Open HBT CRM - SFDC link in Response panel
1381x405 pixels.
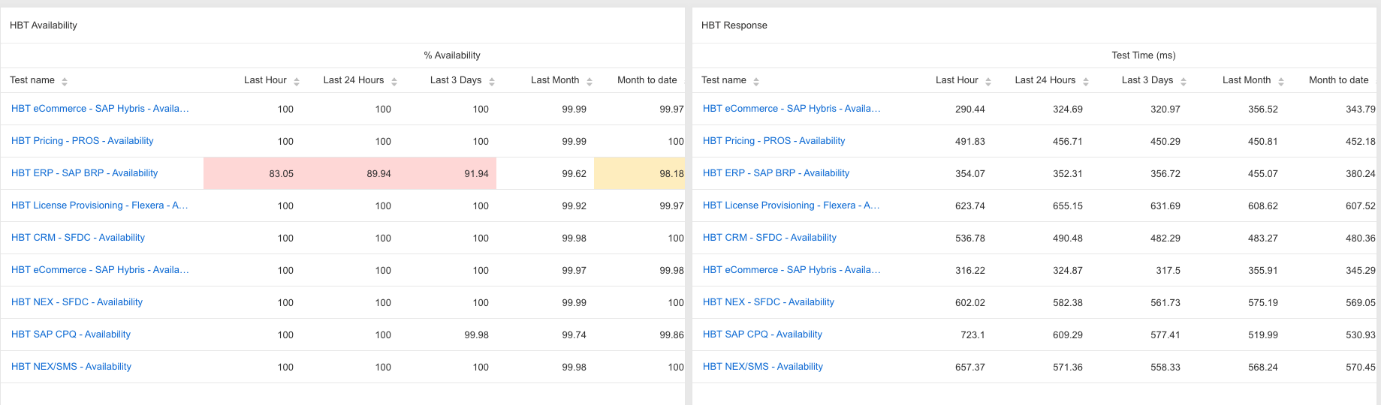tap(770, 238)
